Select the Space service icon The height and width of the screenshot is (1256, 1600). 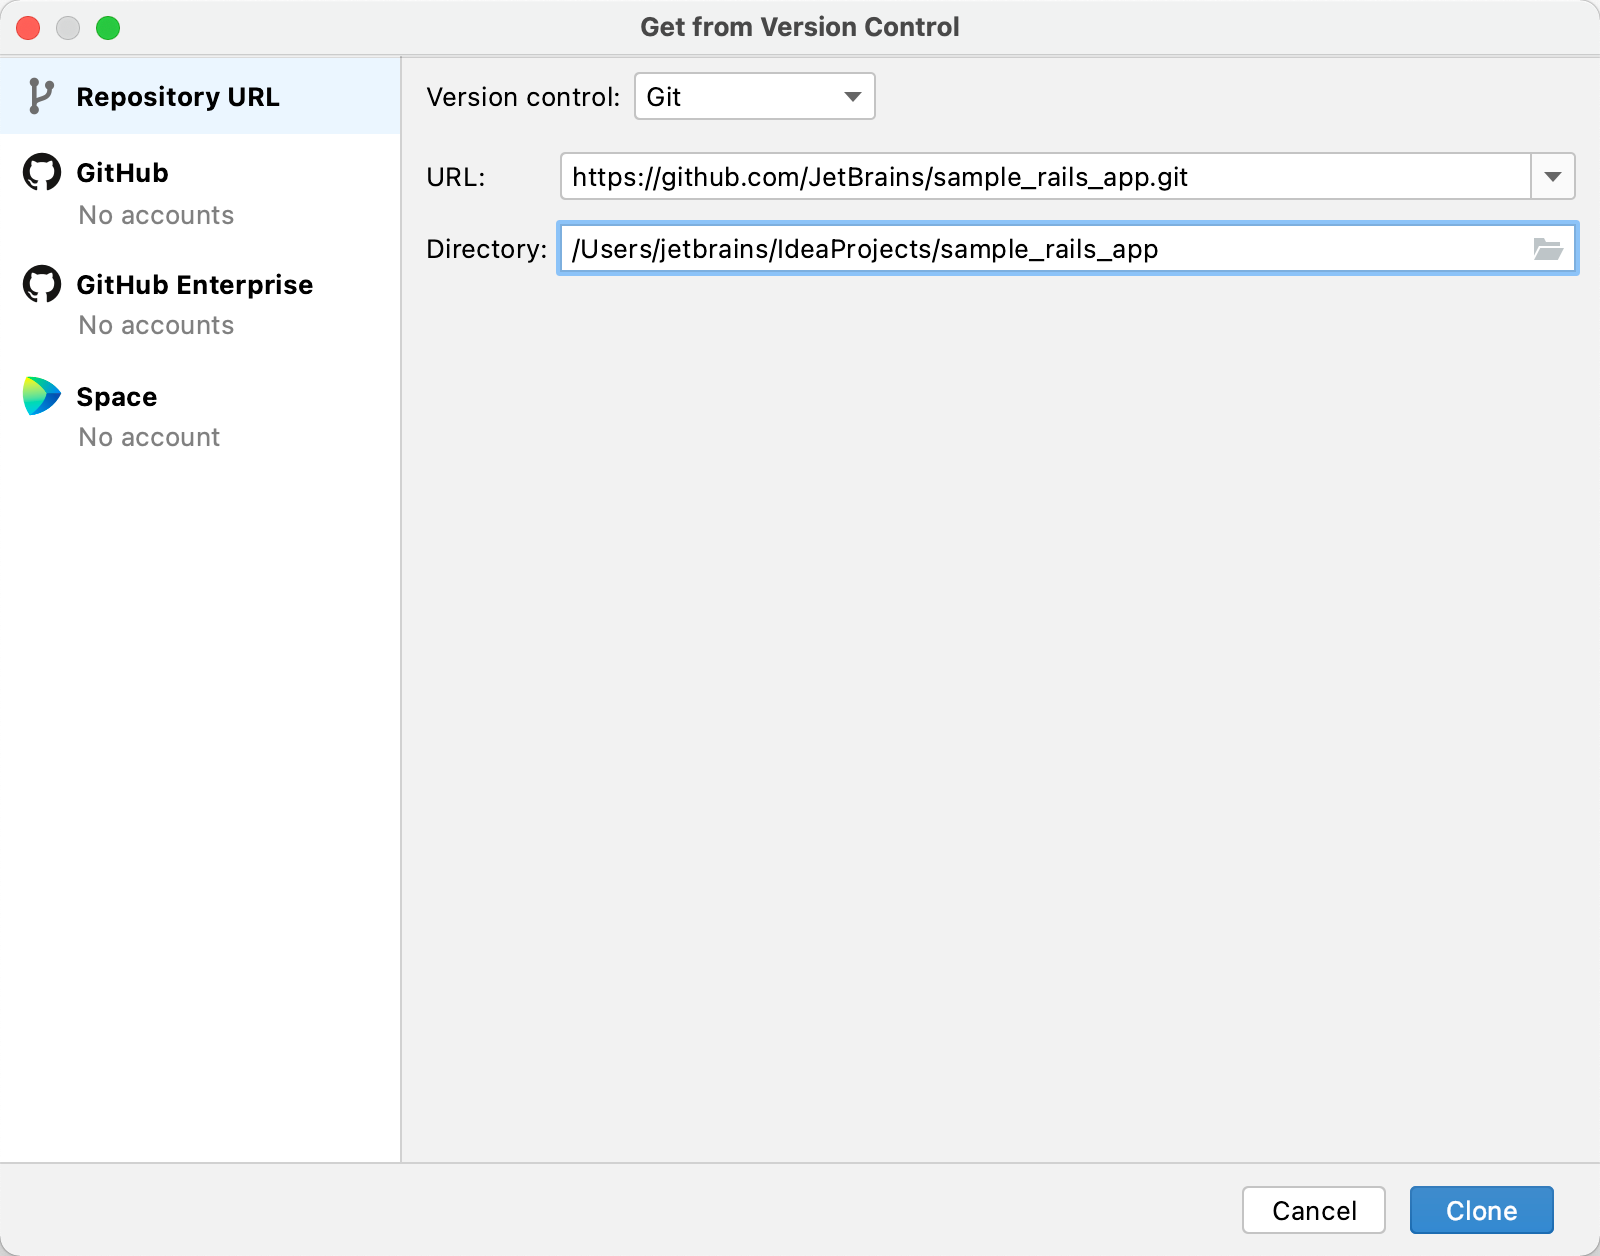40,395
